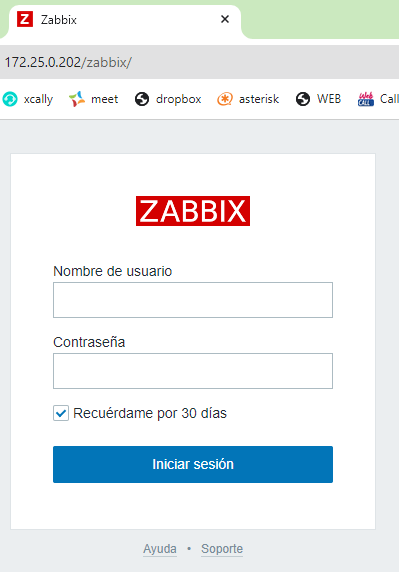Close the Zabbix browser tab
This screenshot has width=399, height=572.
pos(225,19)
